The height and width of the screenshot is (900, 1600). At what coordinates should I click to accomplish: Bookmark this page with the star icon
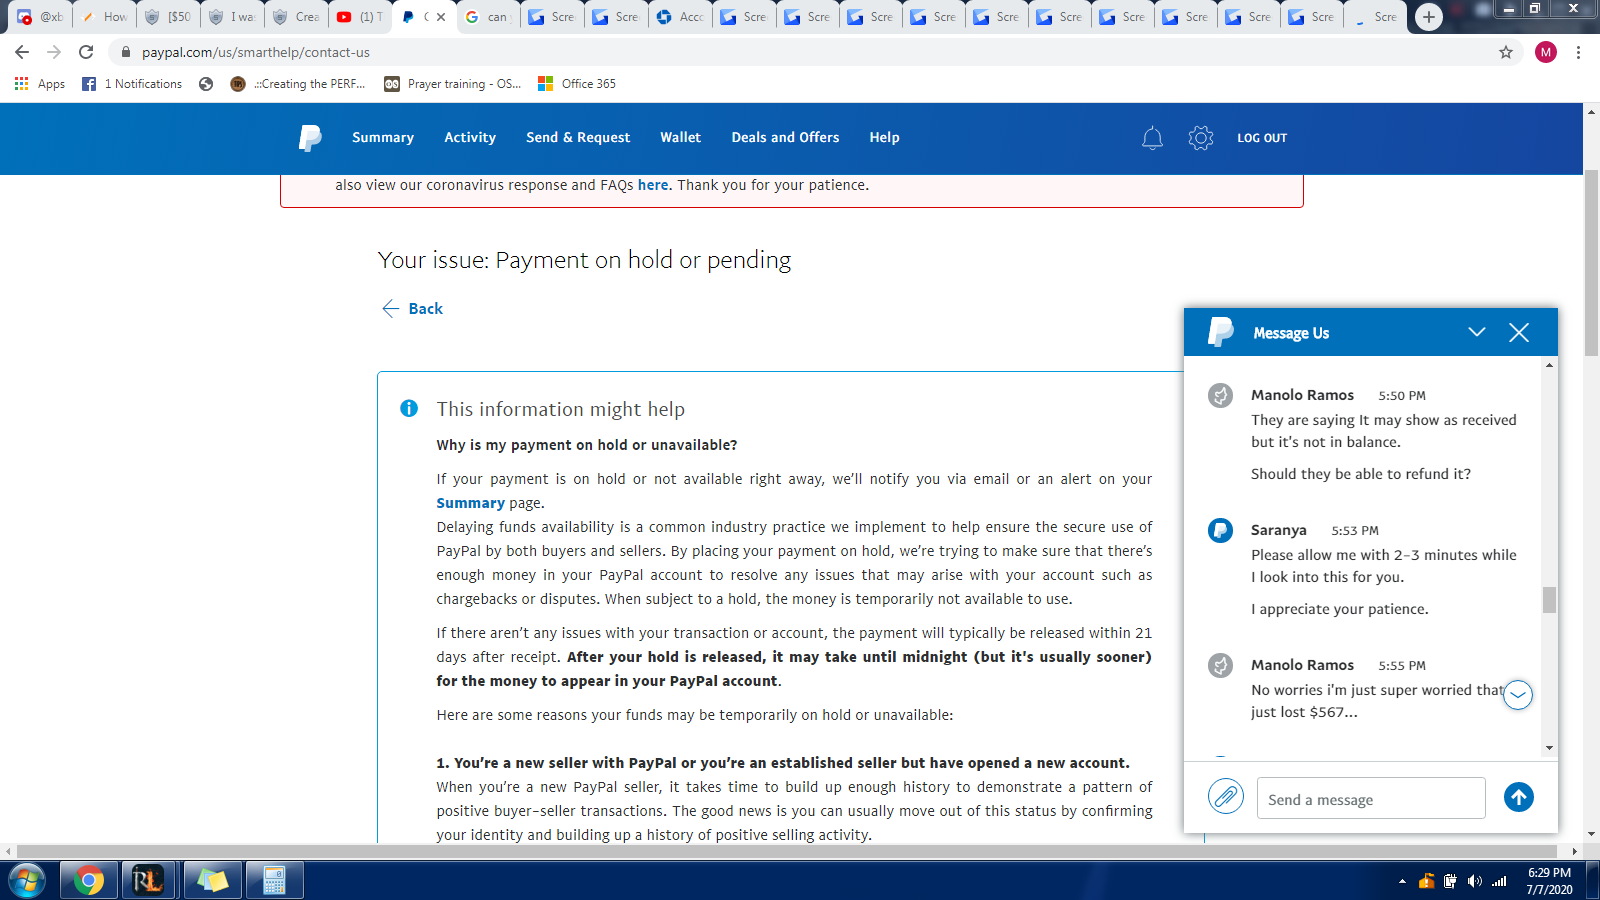[x=1506, y=52]
